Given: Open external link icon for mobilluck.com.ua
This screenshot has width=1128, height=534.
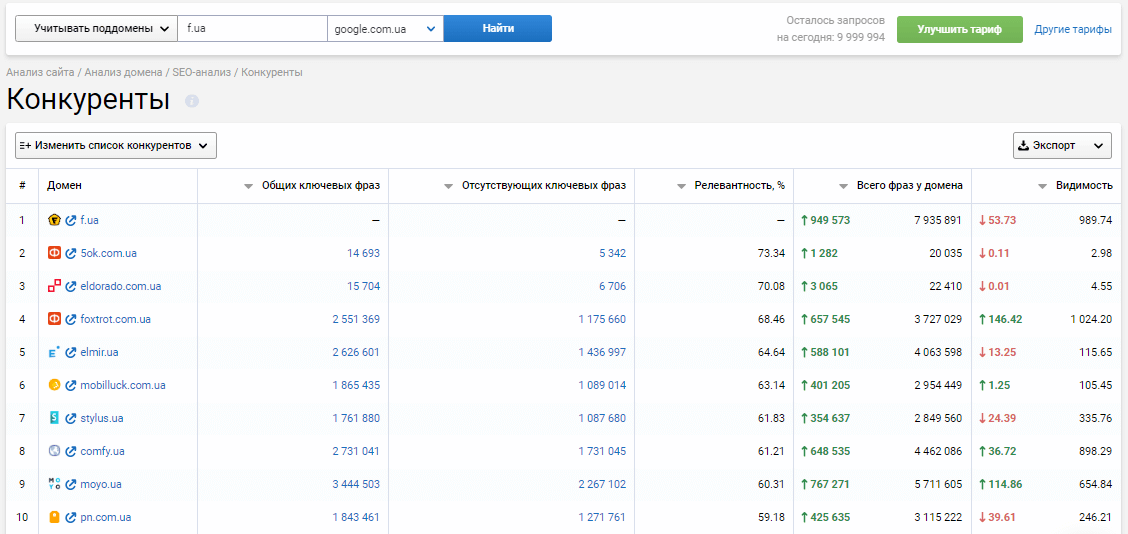Looking at the screenshot, I should coord(70,385).
